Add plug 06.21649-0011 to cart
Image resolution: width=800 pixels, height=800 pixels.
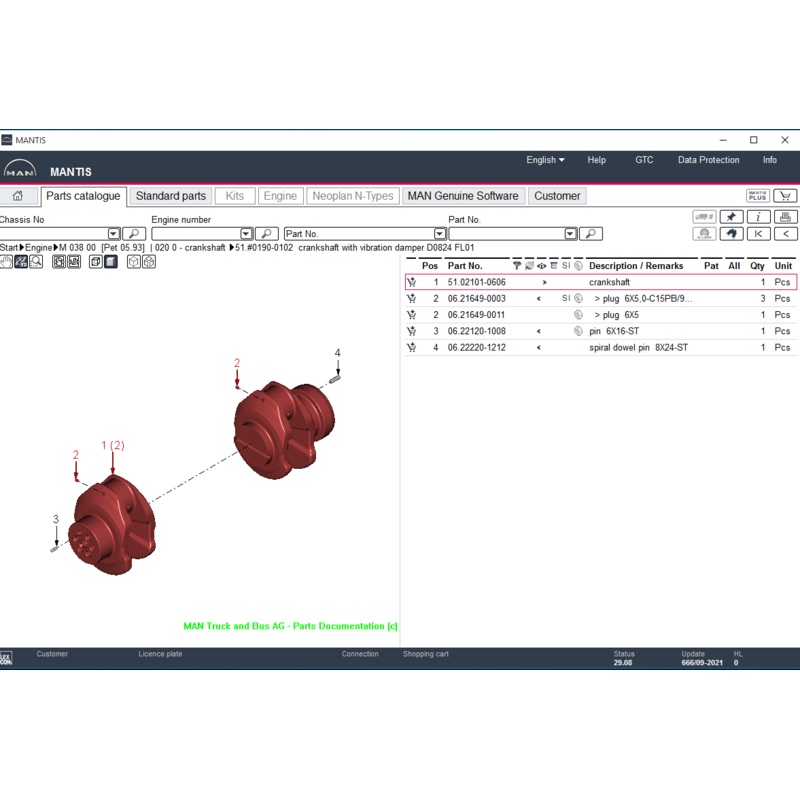point(412,315)
